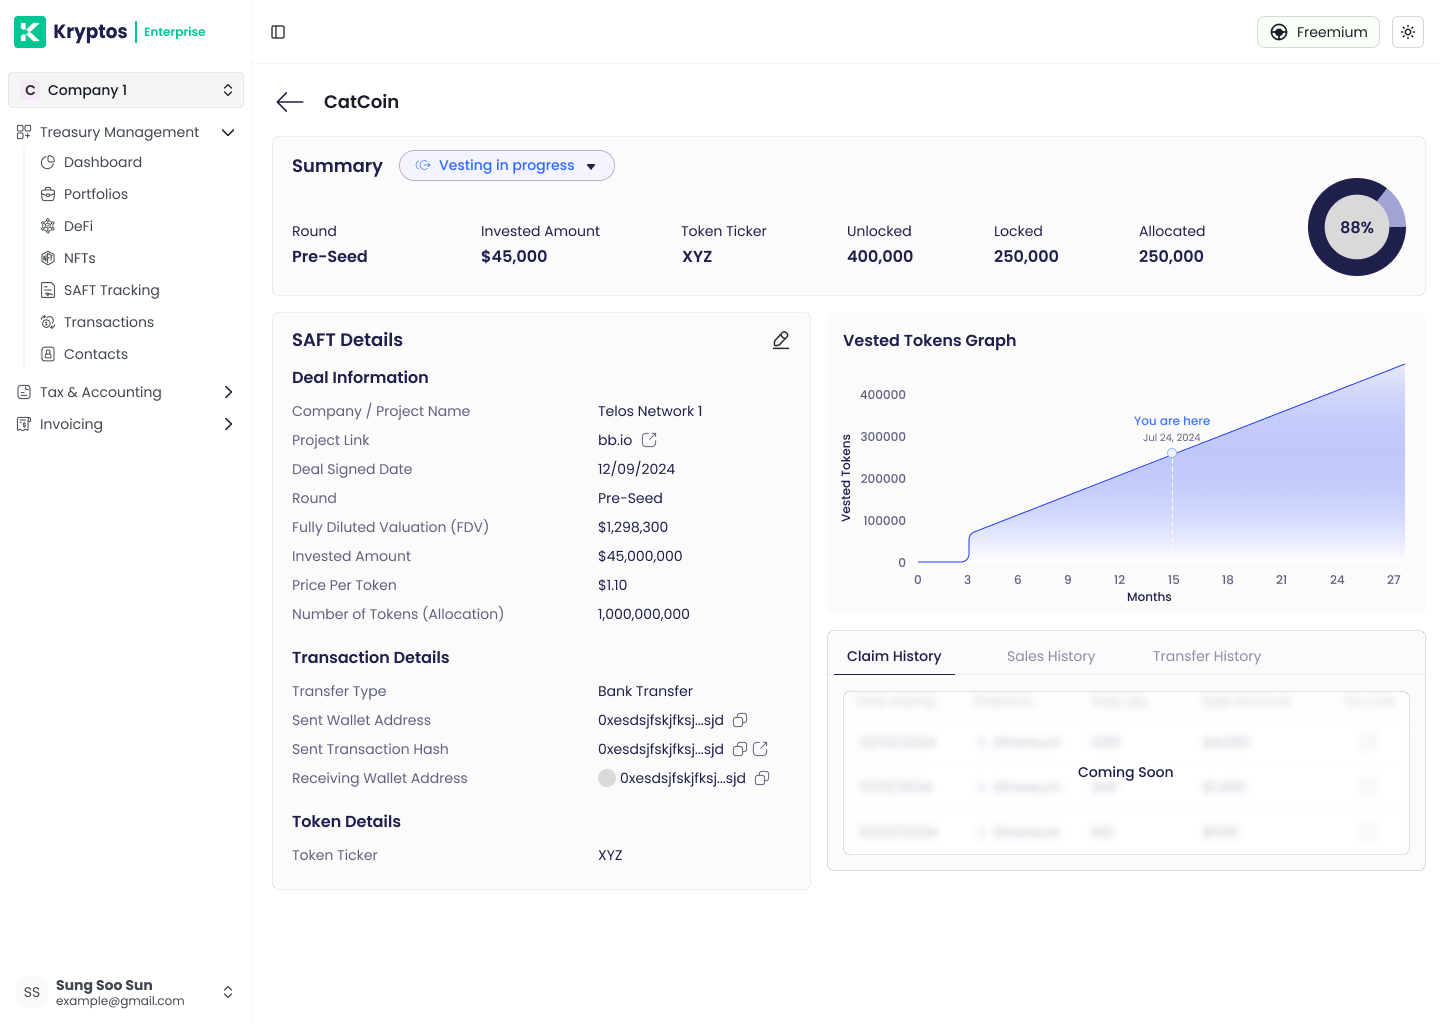Click external link icon beside bb.io

[x=649, y=440]
